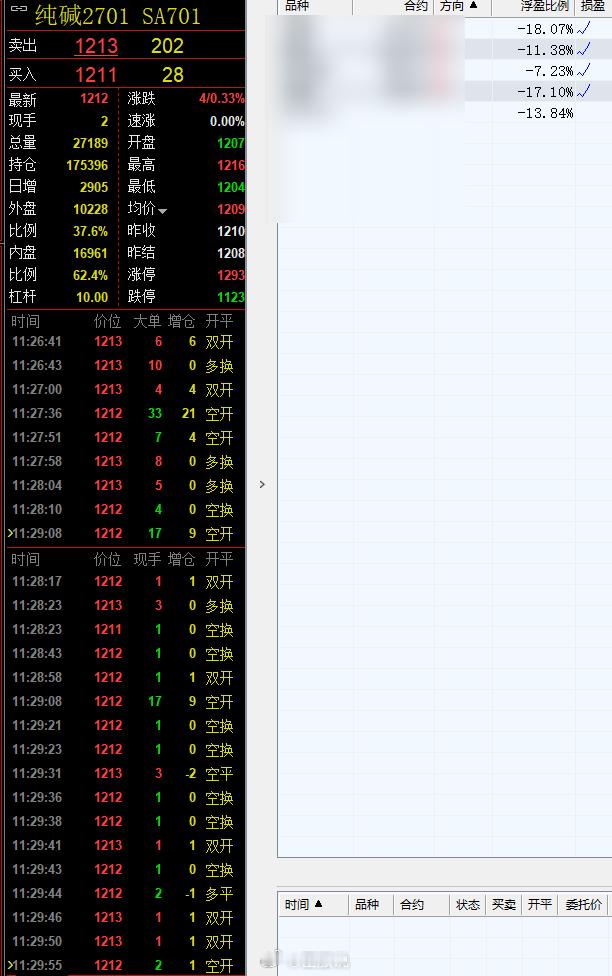Screen dimensions: 612x976
Task: Click the 持仓 value 175396
Action: pos(87,165)
